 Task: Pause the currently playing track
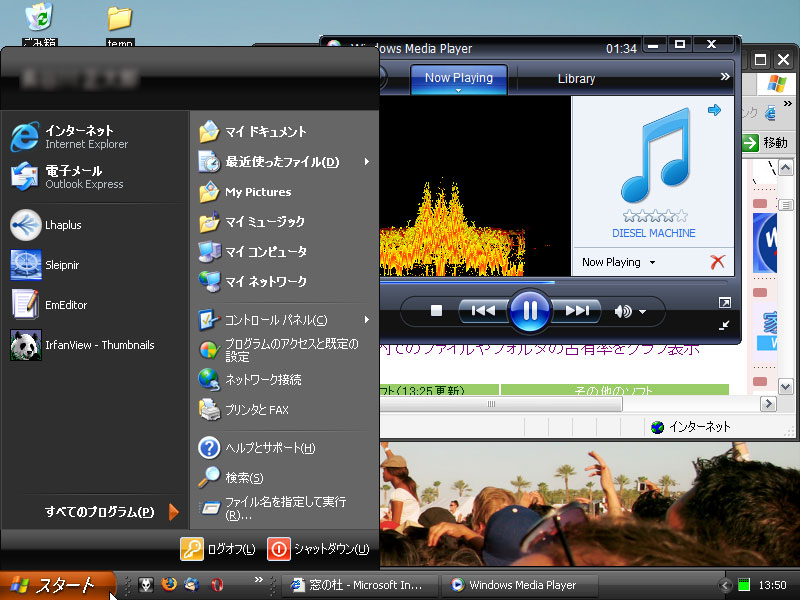[x=529, y=311]
